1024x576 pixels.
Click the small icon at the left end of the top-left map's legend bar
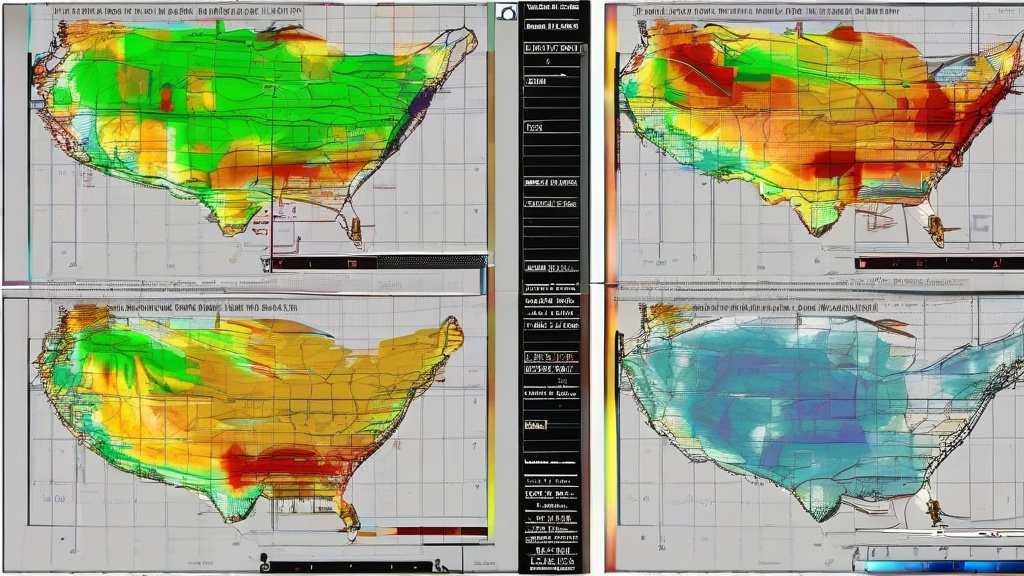click(266, 264)
